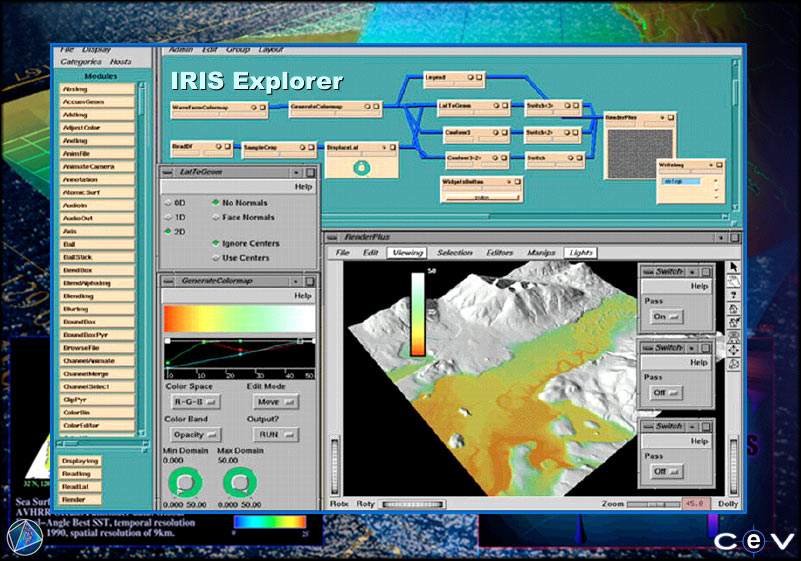The width and height of the screenshot is (801, 561).
Task: Click square icon on RenderPlus module node
Action: point(671,118)
